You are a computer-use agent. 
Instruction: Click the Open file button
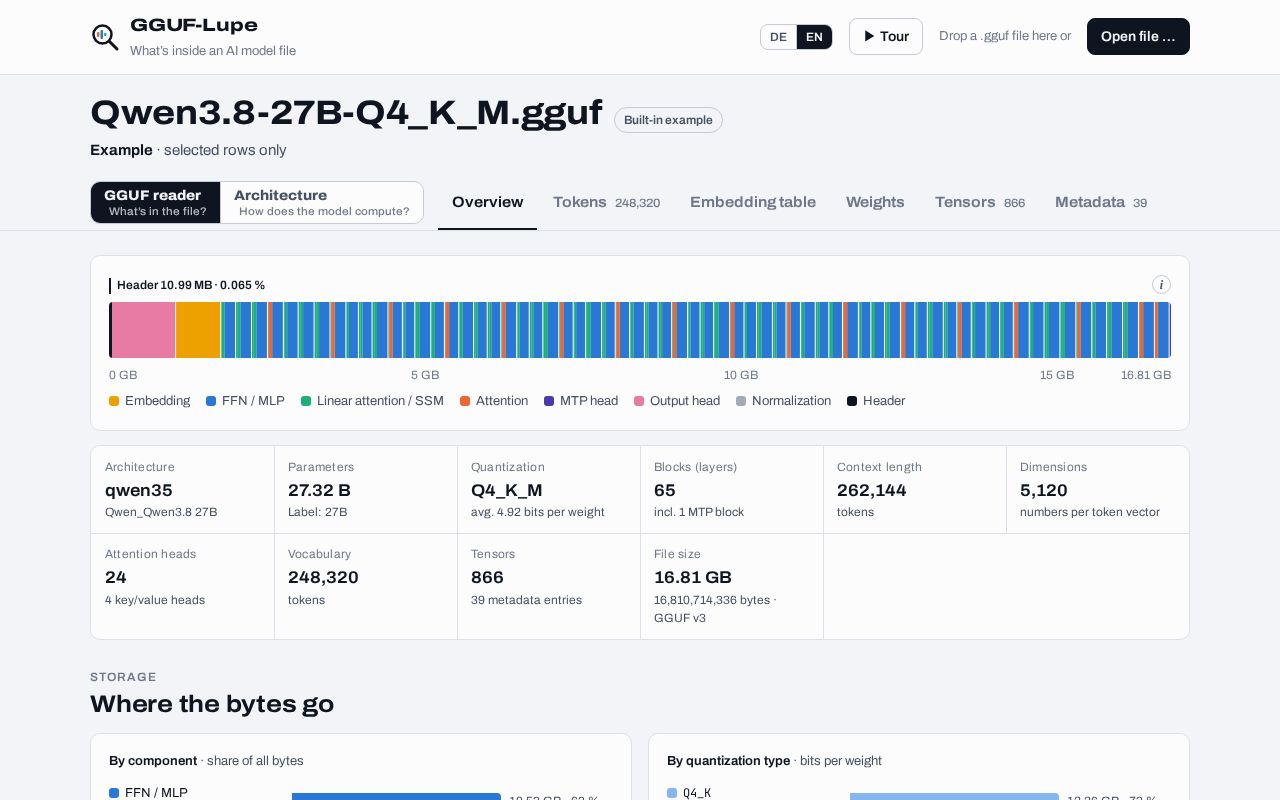tap(1138, 37)
